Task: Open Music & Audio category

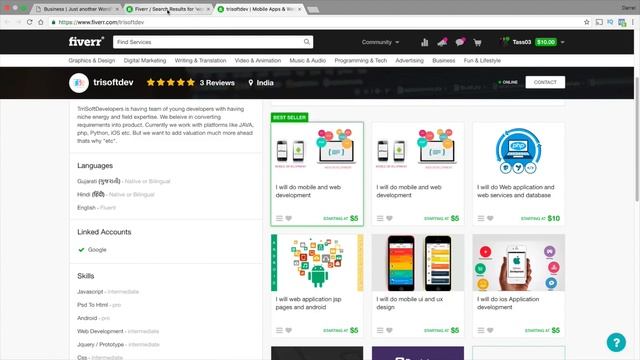Action: (308, 60)
